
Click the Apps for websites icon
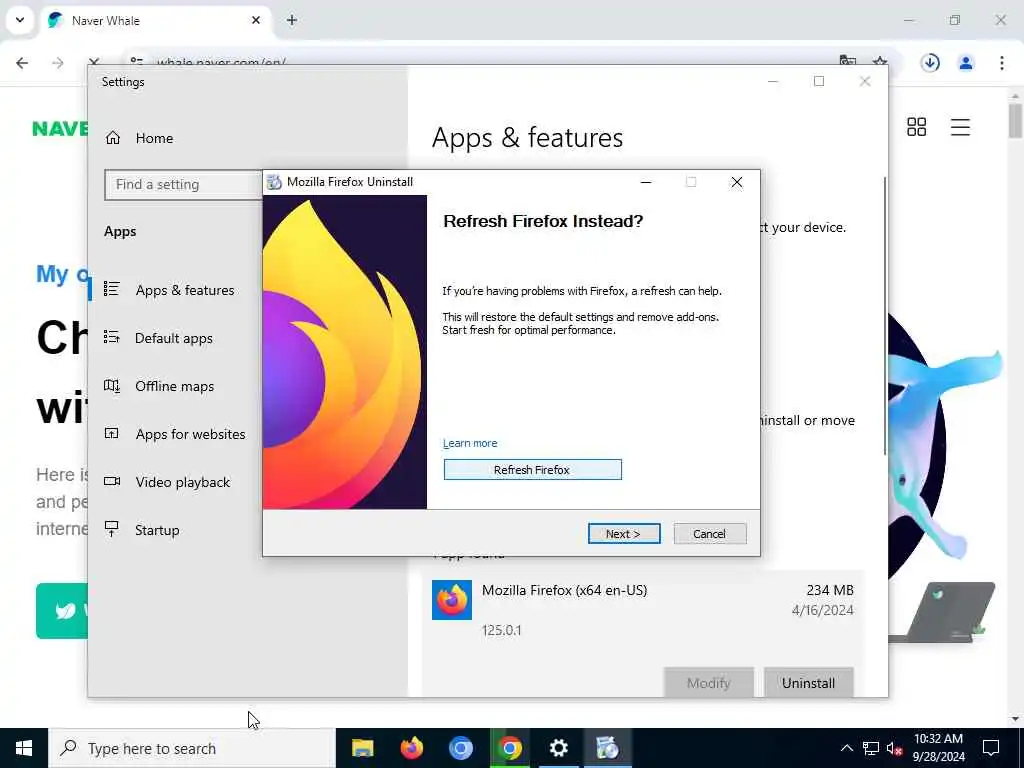[x=112, y=433]
